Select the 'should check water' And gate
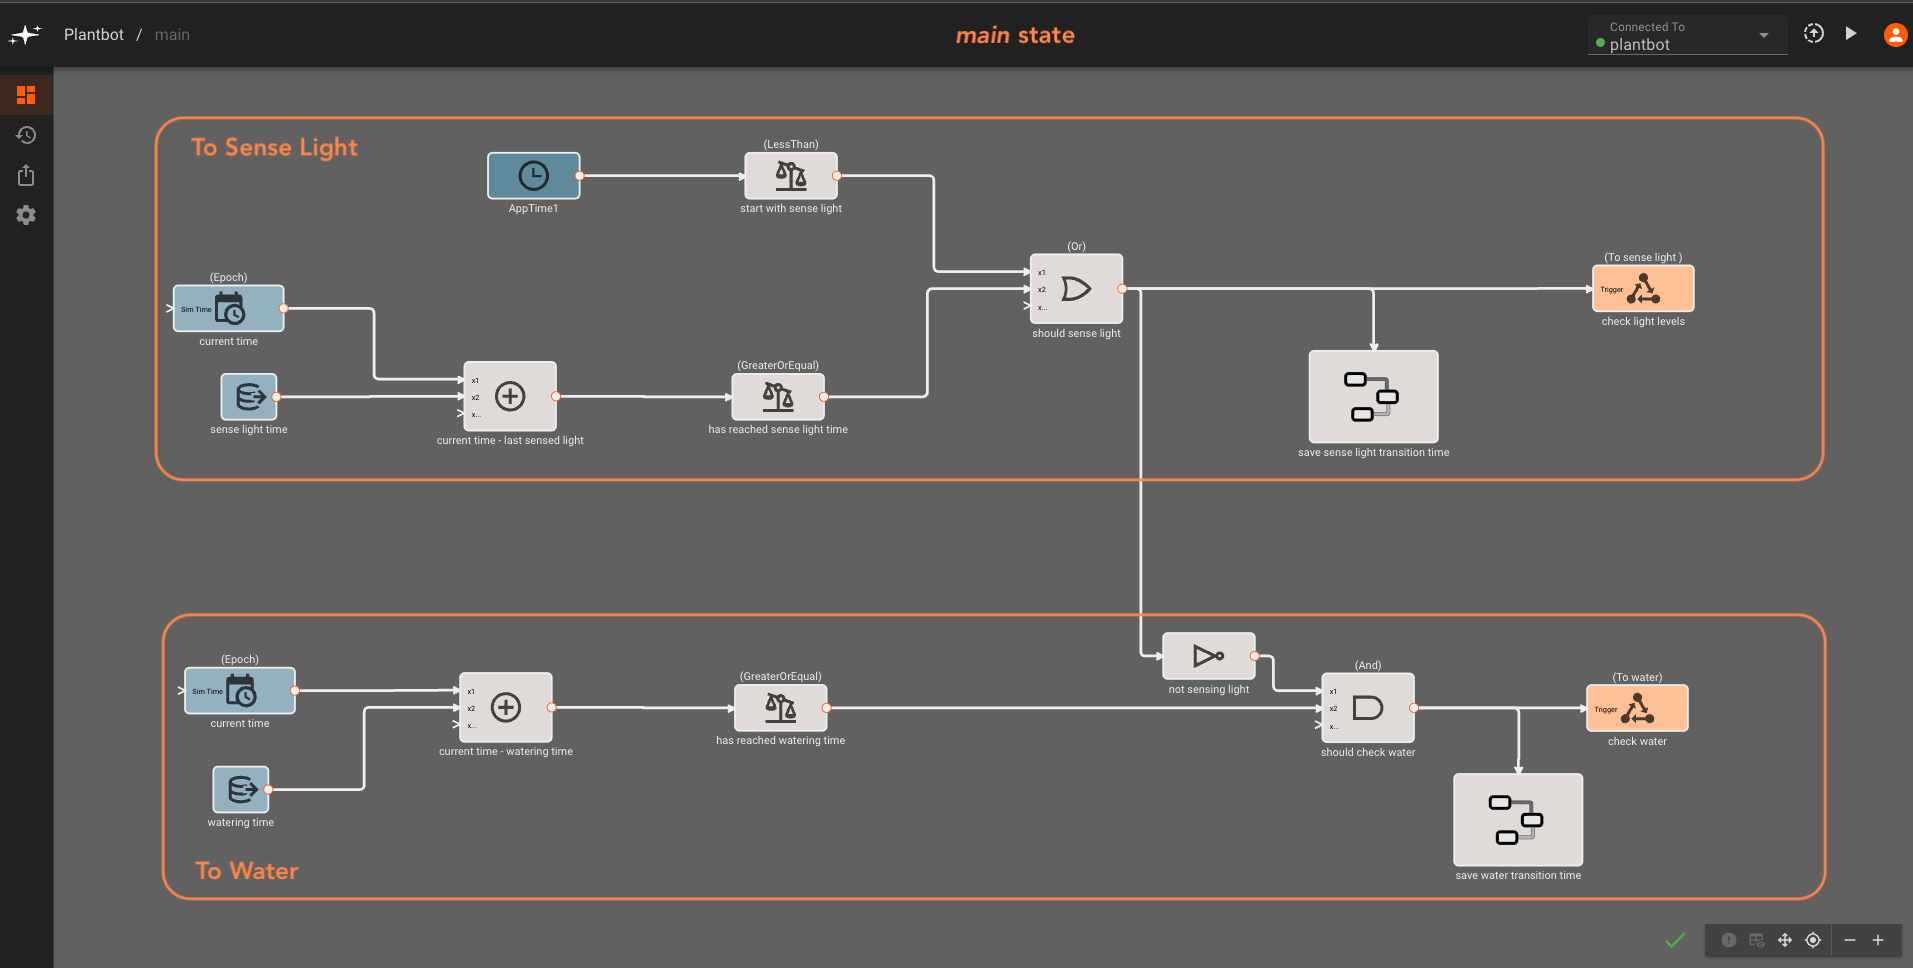Image resolution: width=1913 pixels, height=968 pixels. point(1368,708)
